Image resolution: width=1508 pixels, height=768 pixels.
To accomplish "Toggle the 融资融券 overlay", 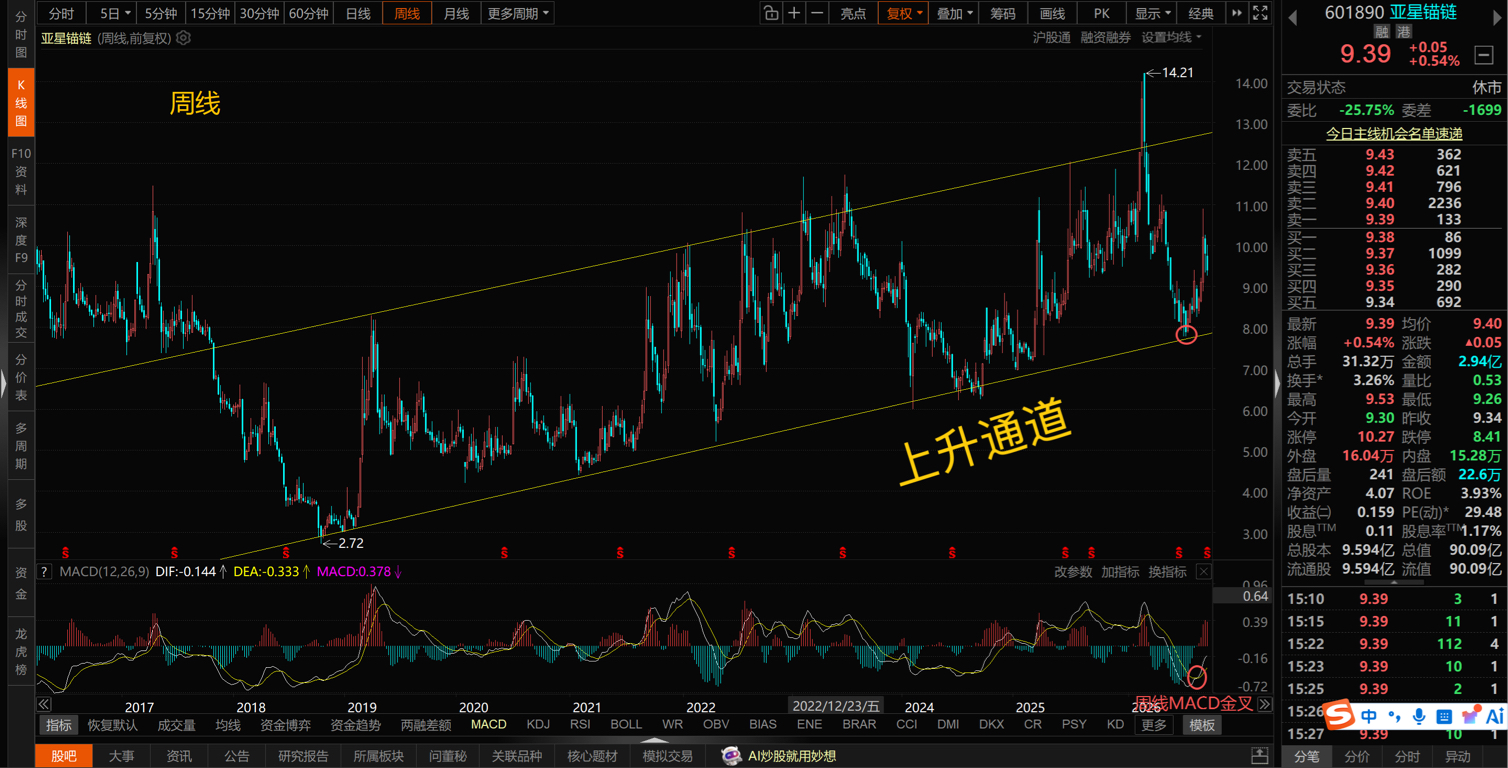I will click(x=1105, y=37).
